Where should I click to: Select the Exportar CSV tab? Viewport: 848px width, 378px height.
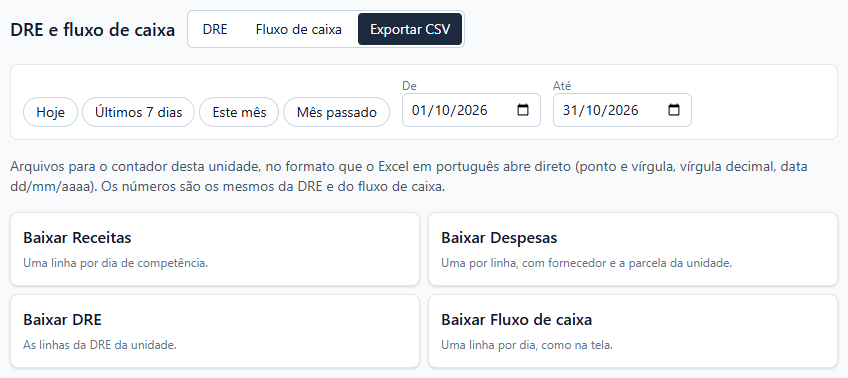[410, 29]
